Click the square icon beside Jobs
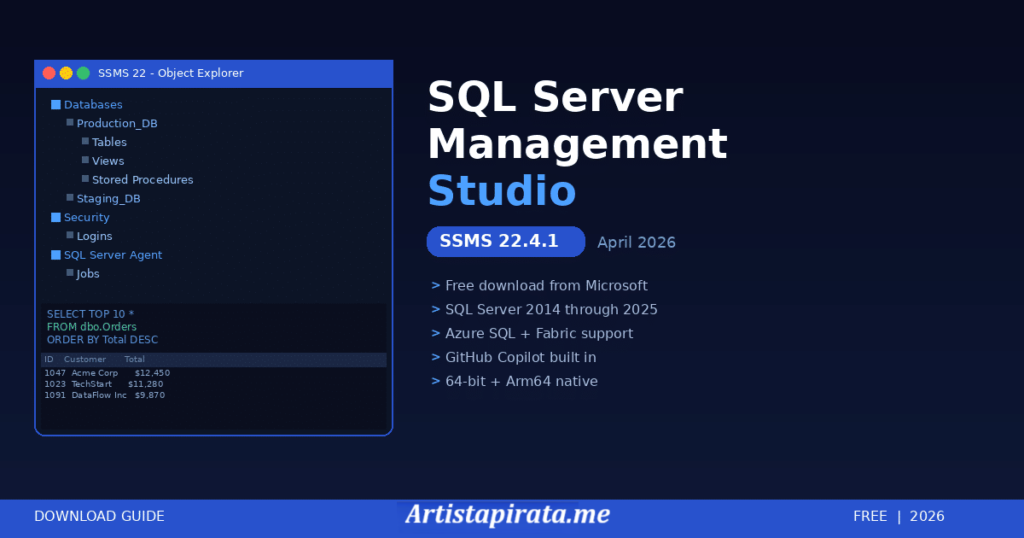The width and height of the screenshot is (1024, 538). (x=70, y=273)
